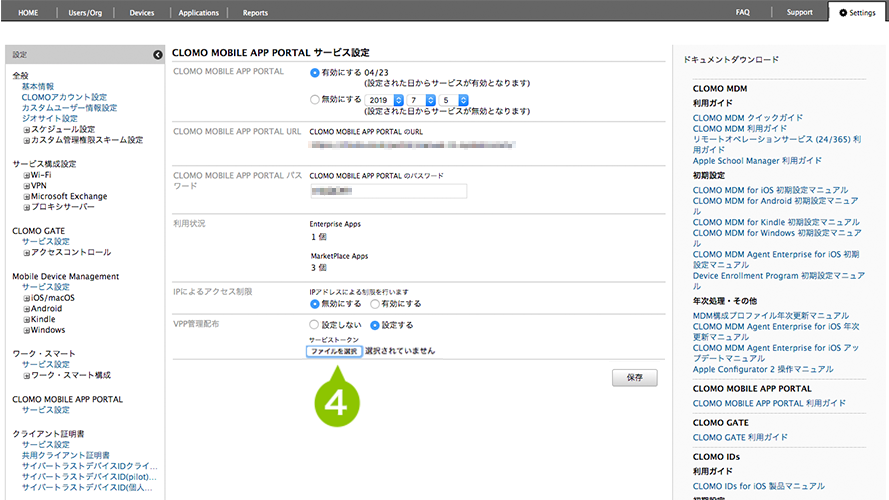Open サイバートラストデバイスID(個人 link
The width and height of the screenshot is (889, 500).
87,488
